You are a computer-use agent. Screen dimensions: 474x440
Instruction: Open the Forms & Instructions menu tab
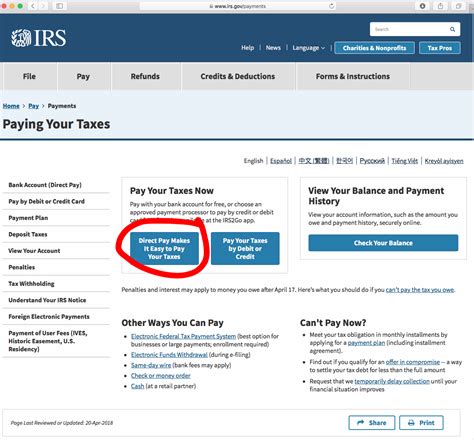353,76
